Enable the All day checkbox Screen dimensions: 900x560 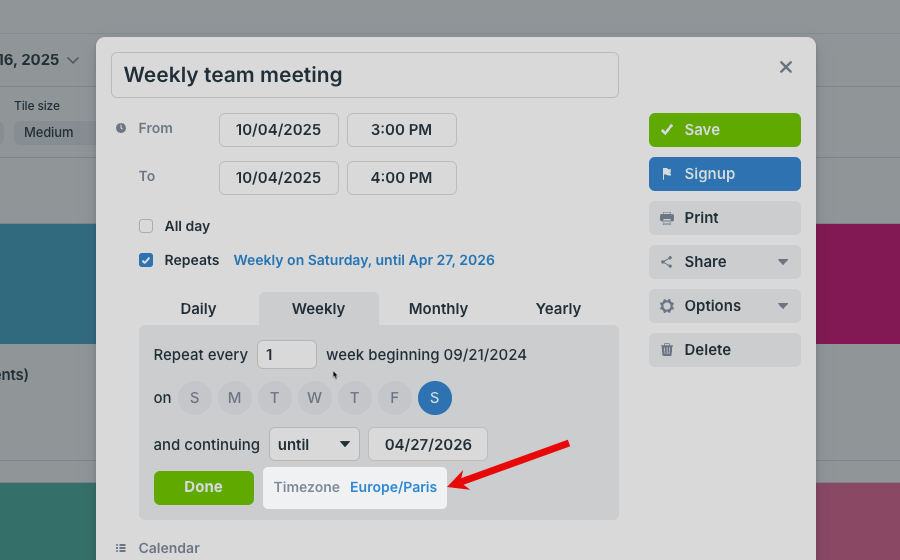[x=146, y=226]
